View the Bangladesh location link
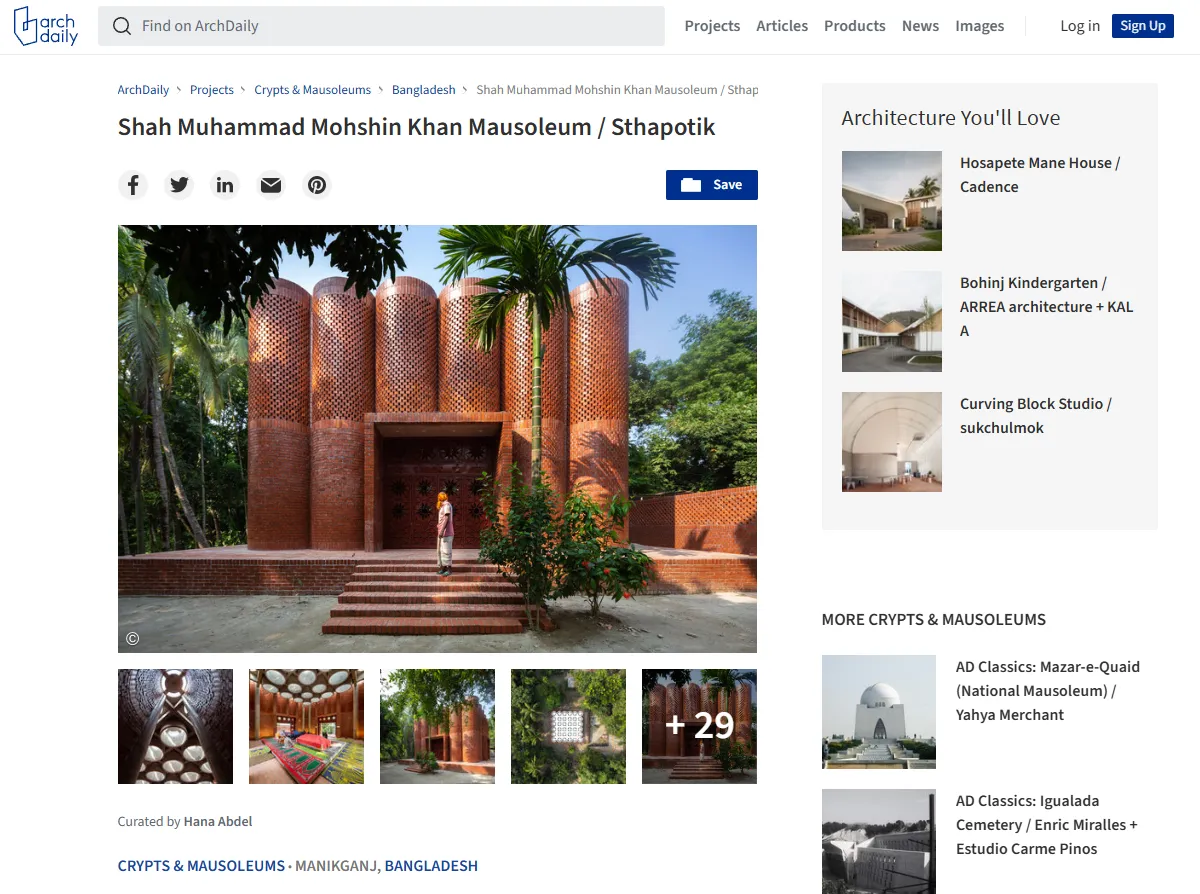The height and width of the screenshot is (894, 1200). pos(431,866)
